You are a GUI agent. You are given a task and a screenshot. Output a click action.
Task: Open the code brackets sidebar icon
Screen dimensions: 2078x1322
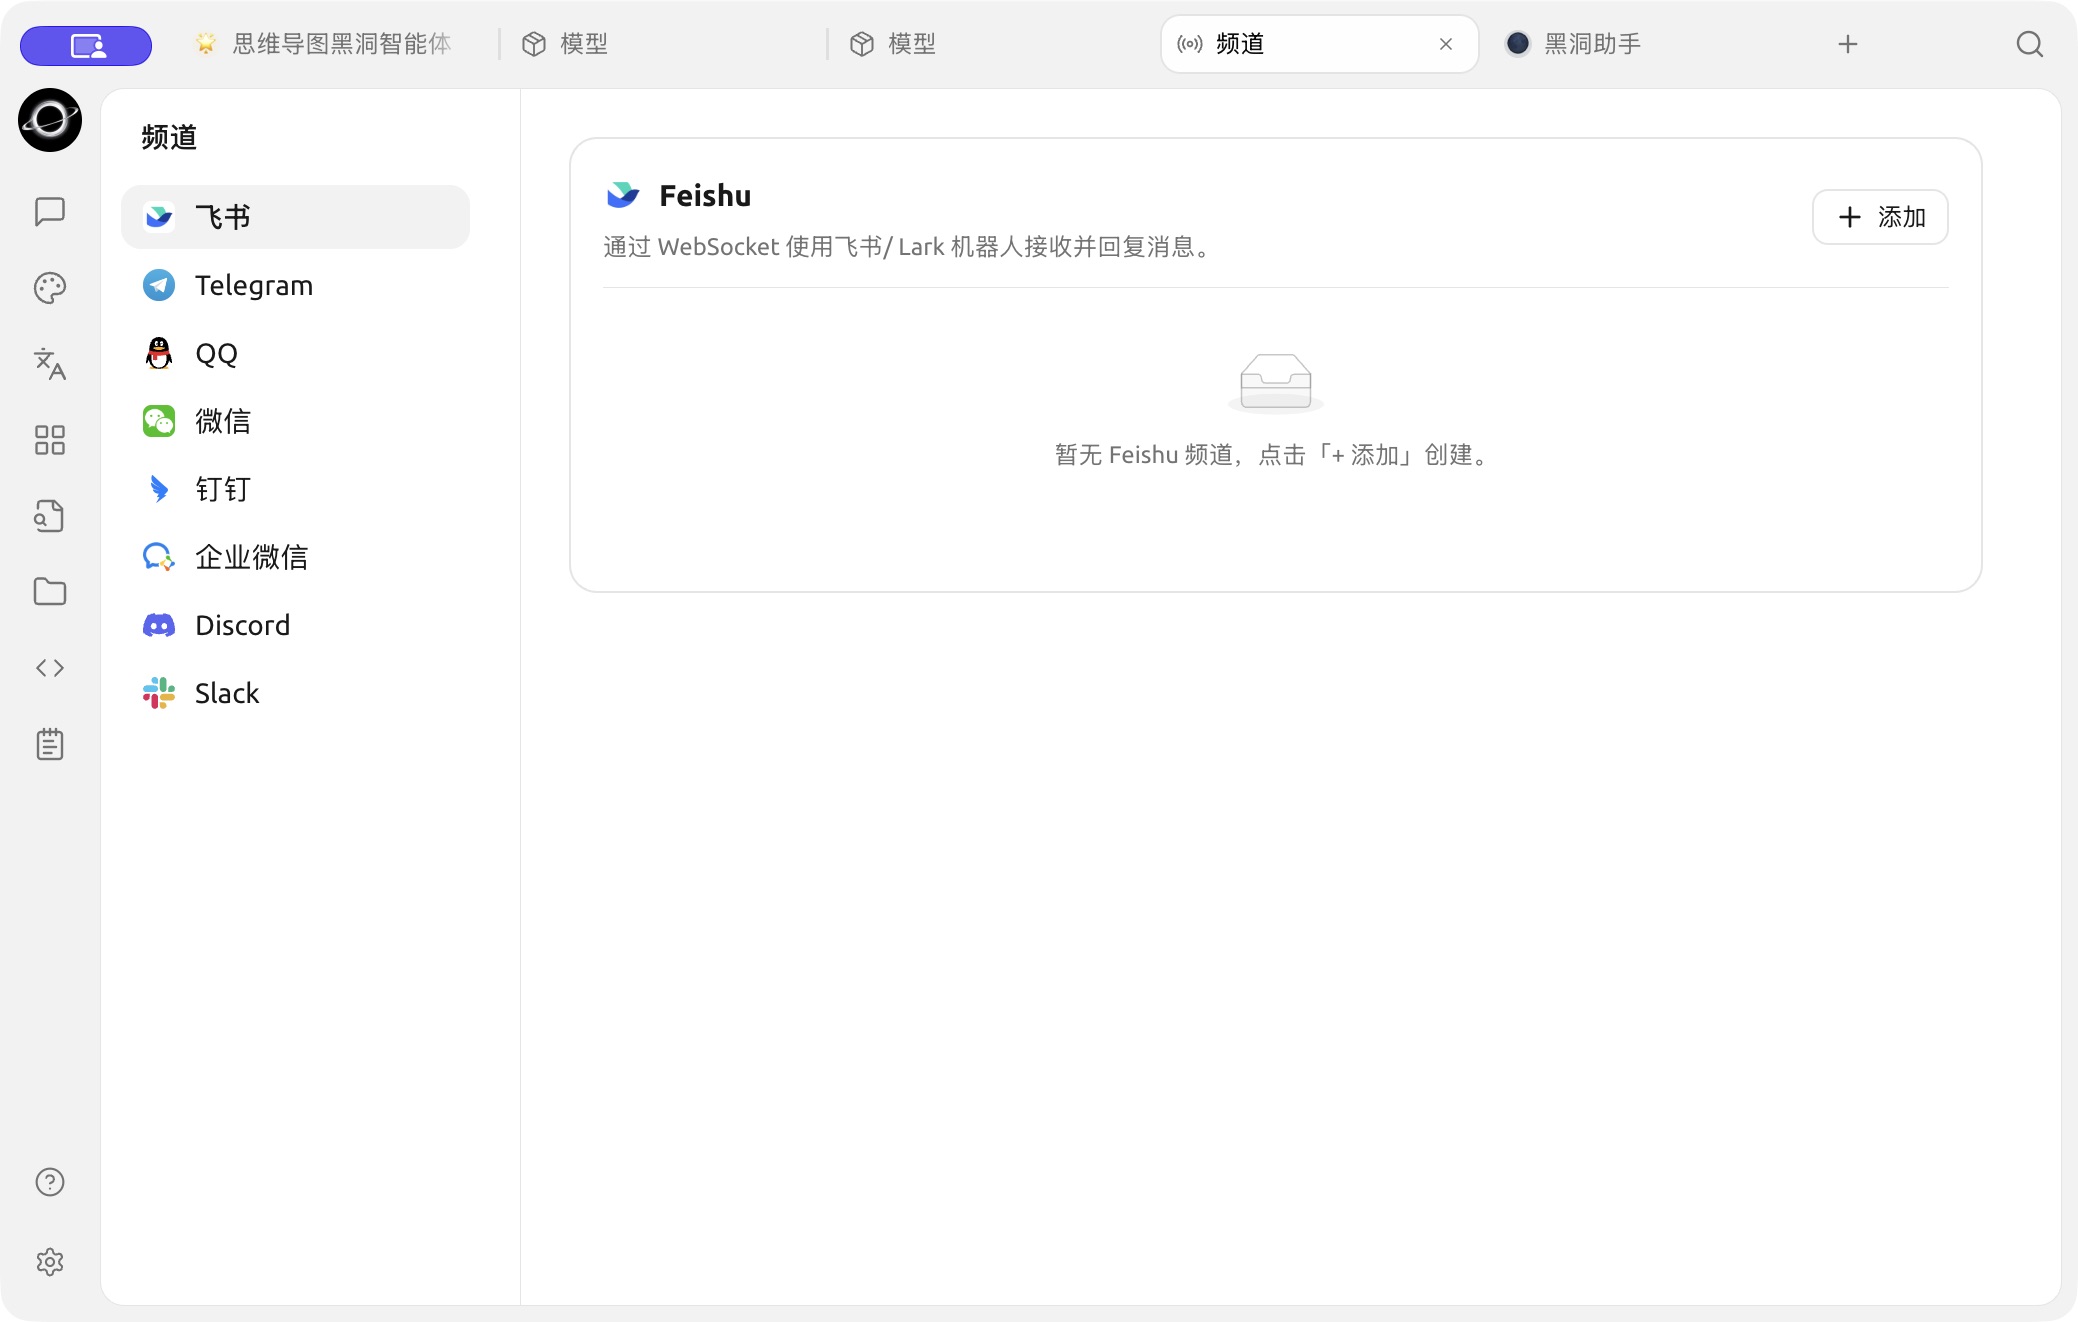(x=50, y=668)
